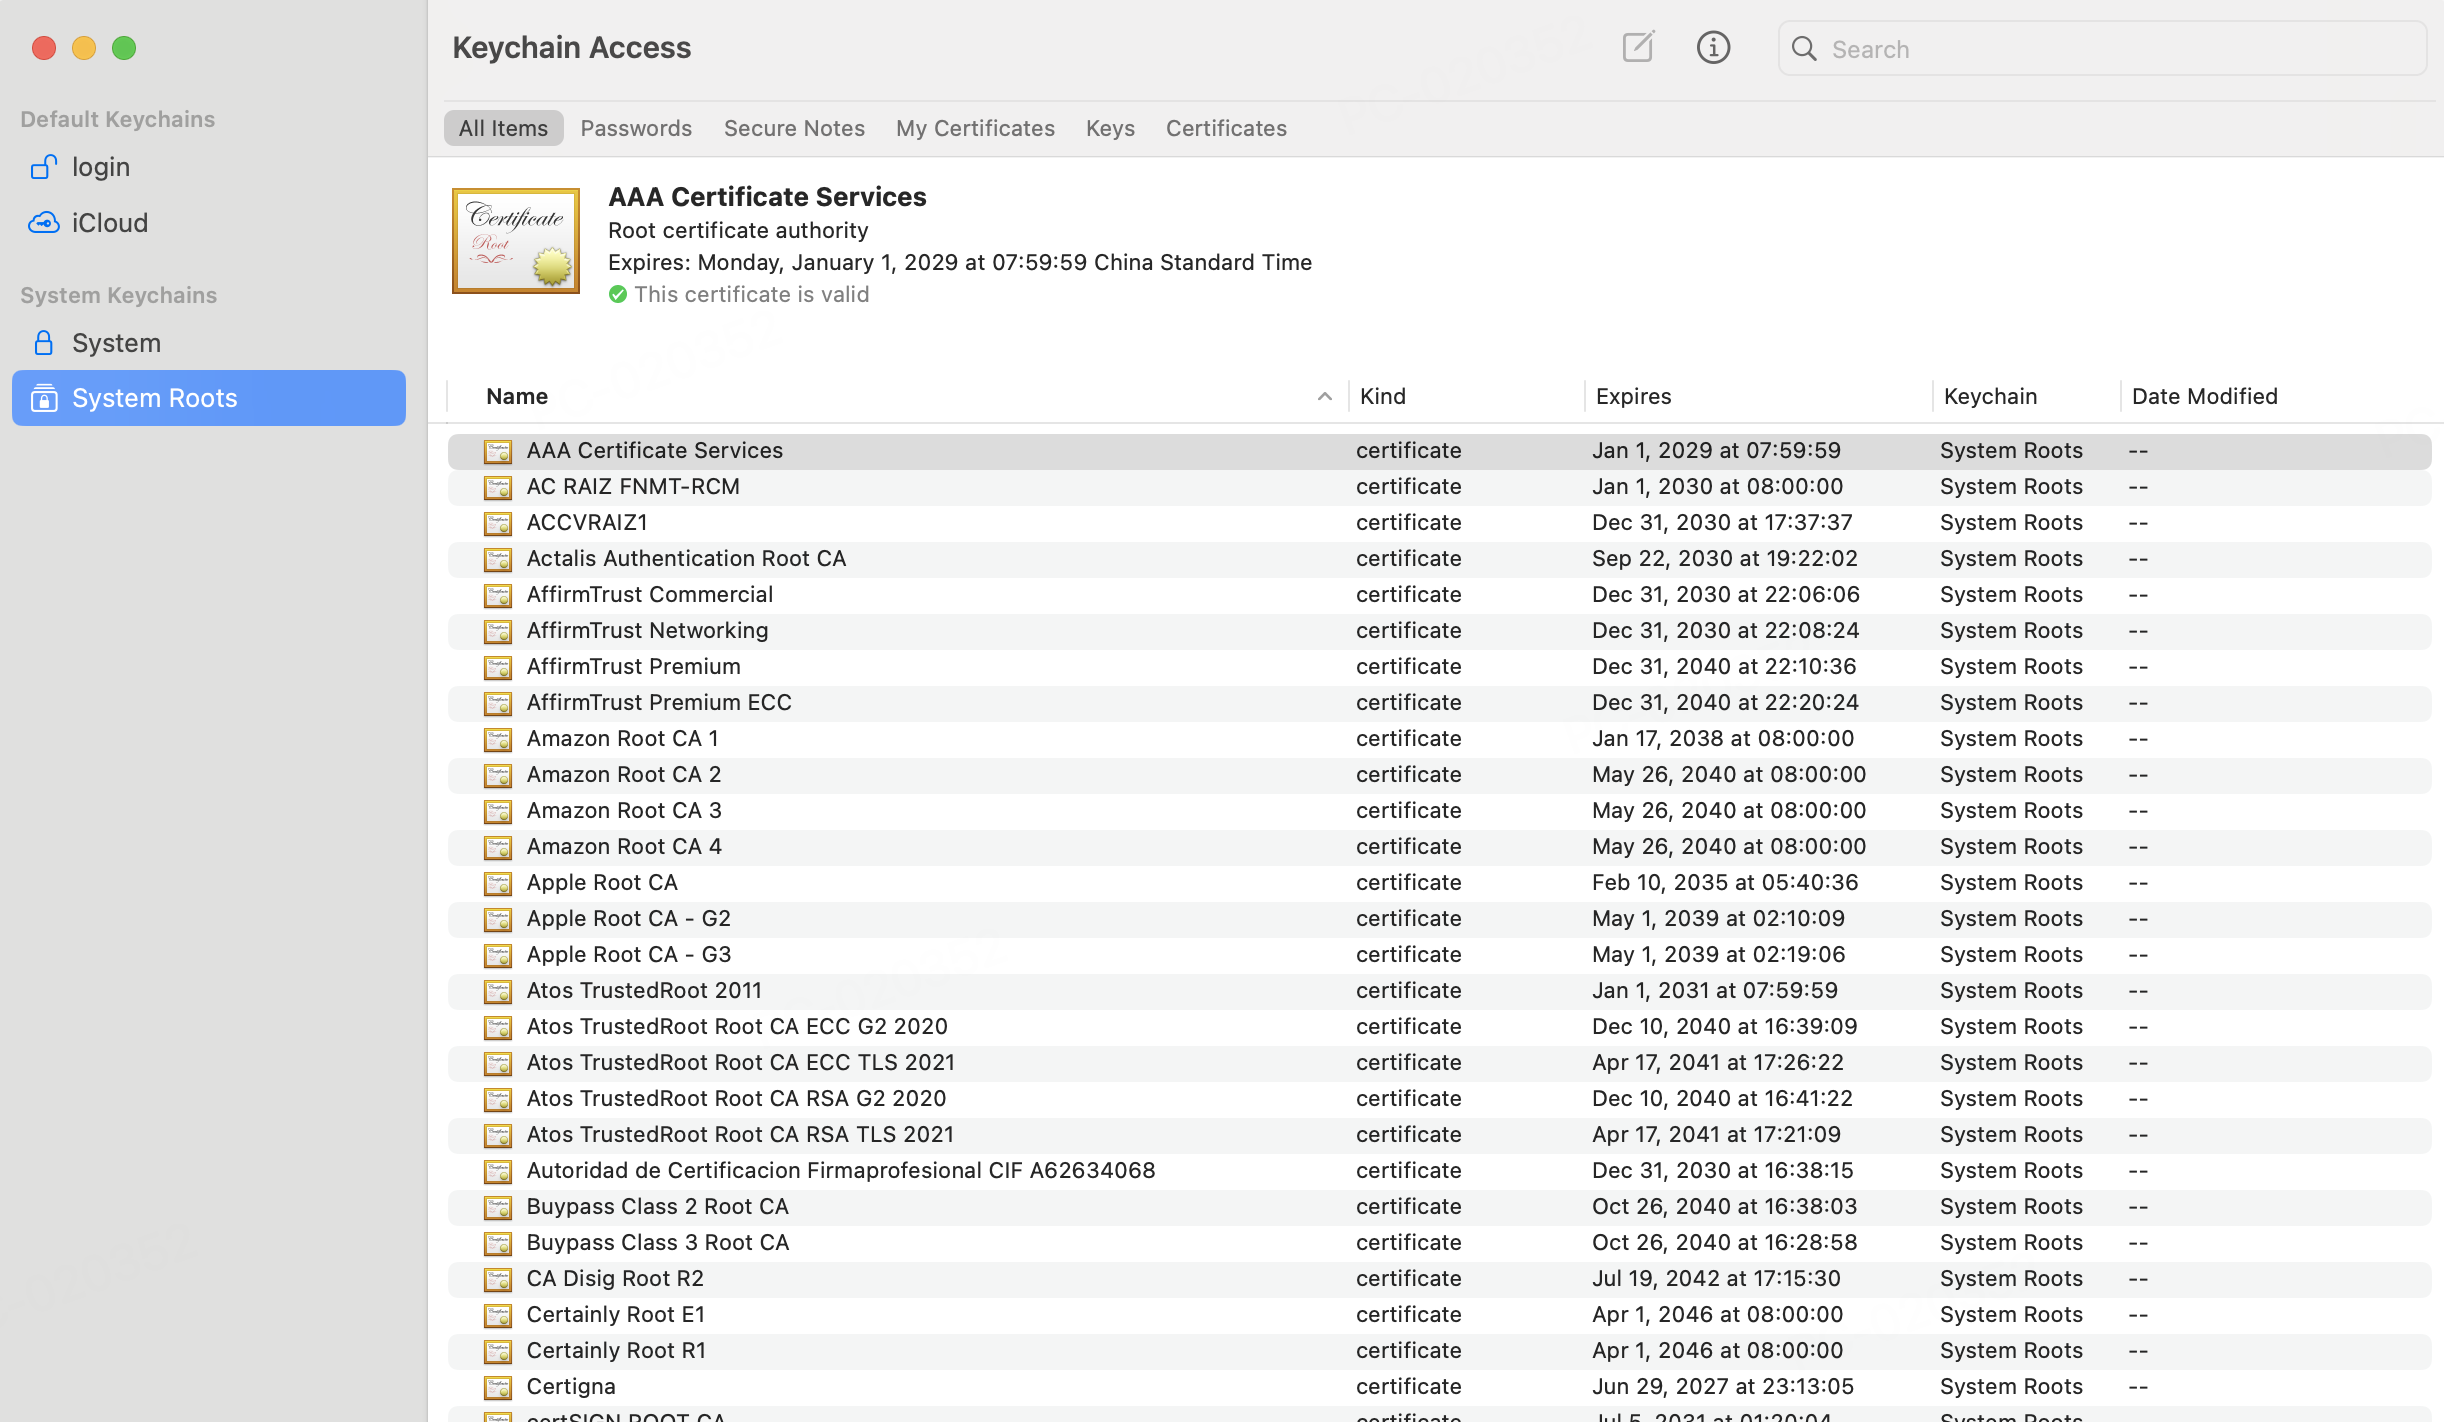Select the Apple Root CA - G2 row

(x=1440, y=919)
